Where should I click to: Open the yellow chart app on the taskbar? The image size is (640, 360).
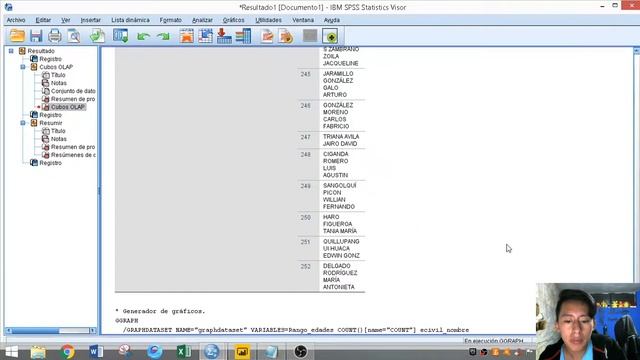tap(242, 352)
